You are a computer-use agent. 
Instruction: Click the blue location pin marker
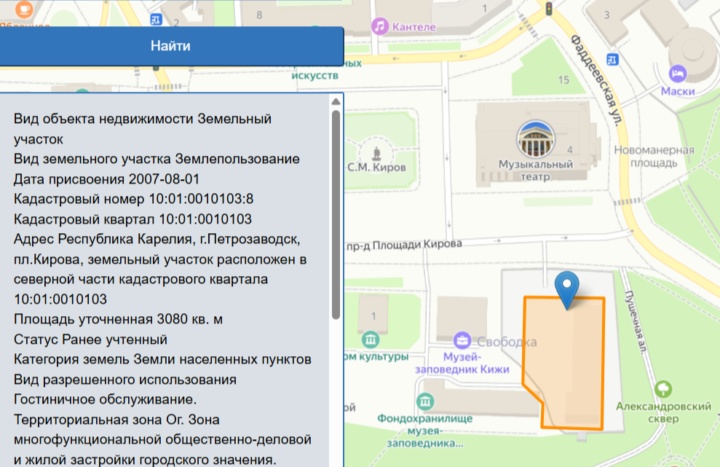(x=569, y=288)
